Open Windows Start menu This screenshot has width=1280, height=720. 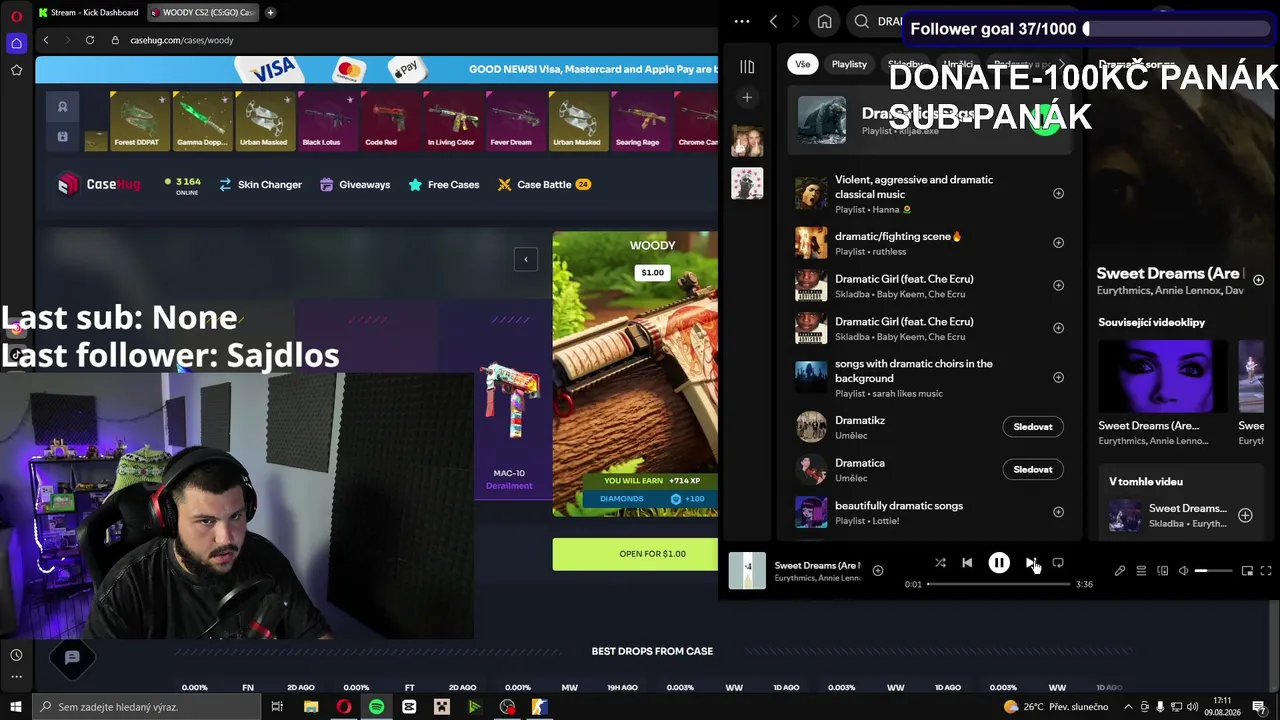(x=16, y=707)
